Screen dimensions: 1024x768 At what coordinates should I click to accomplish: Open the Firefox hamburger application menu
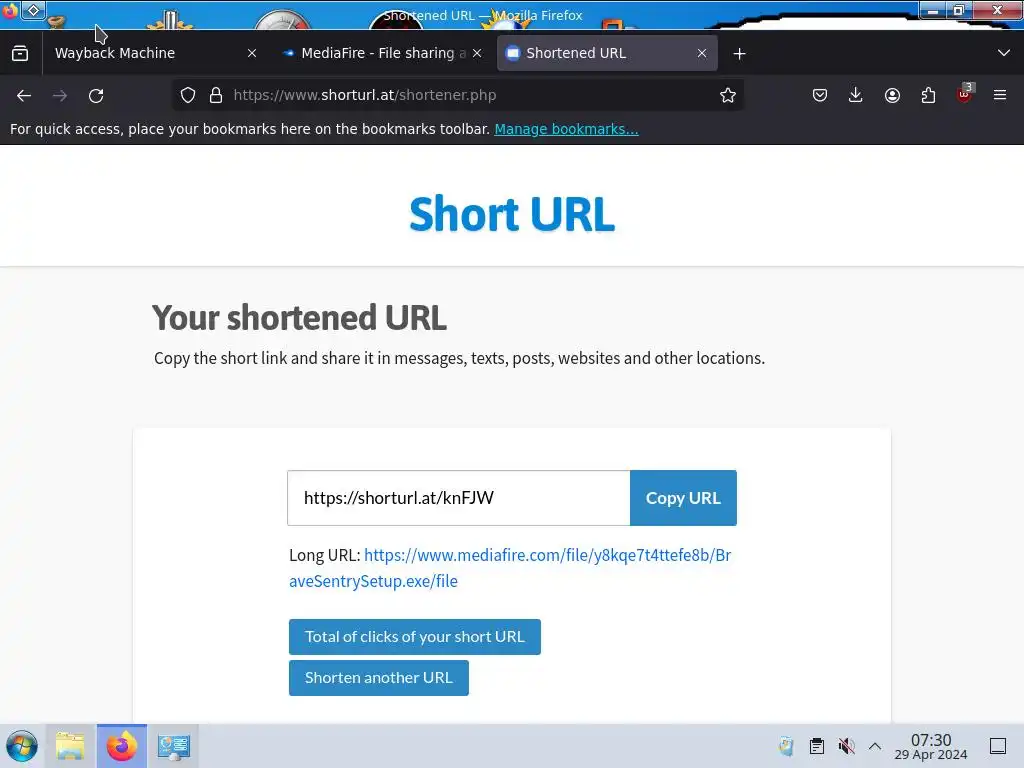[x=999, y=95]
